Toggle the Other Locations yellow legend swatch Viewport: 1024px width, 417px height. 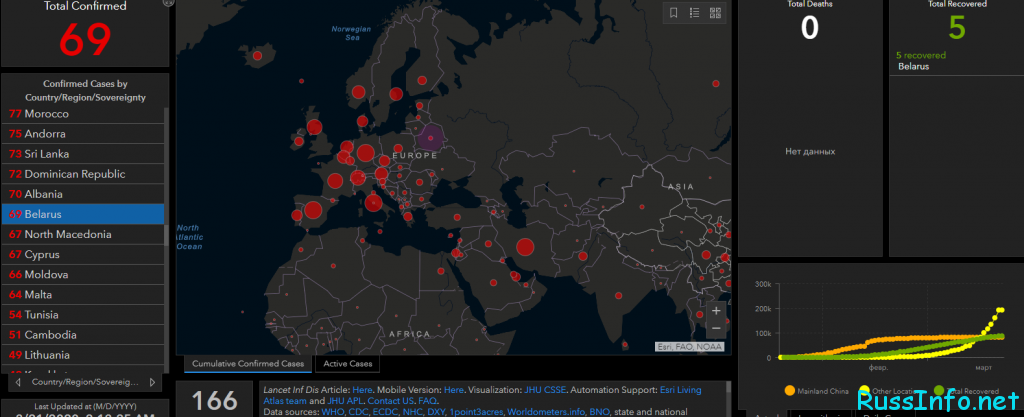(x=865, y=390)
